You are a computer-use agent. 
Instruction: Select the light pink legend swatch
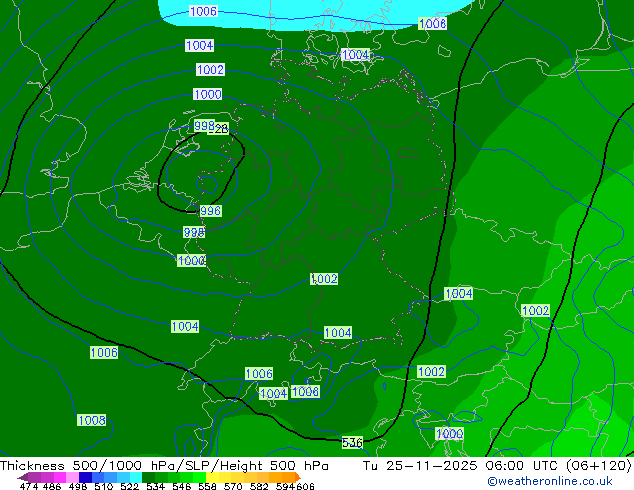tap(72, 477)
